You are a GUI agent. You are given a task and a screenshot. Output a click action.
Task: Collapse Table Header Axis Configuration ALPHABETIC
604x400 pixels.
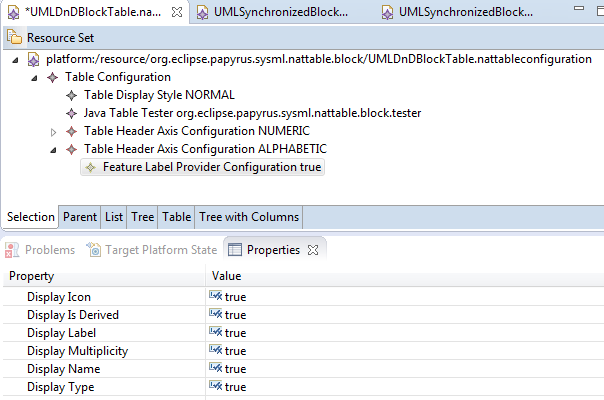click(53, 150)
